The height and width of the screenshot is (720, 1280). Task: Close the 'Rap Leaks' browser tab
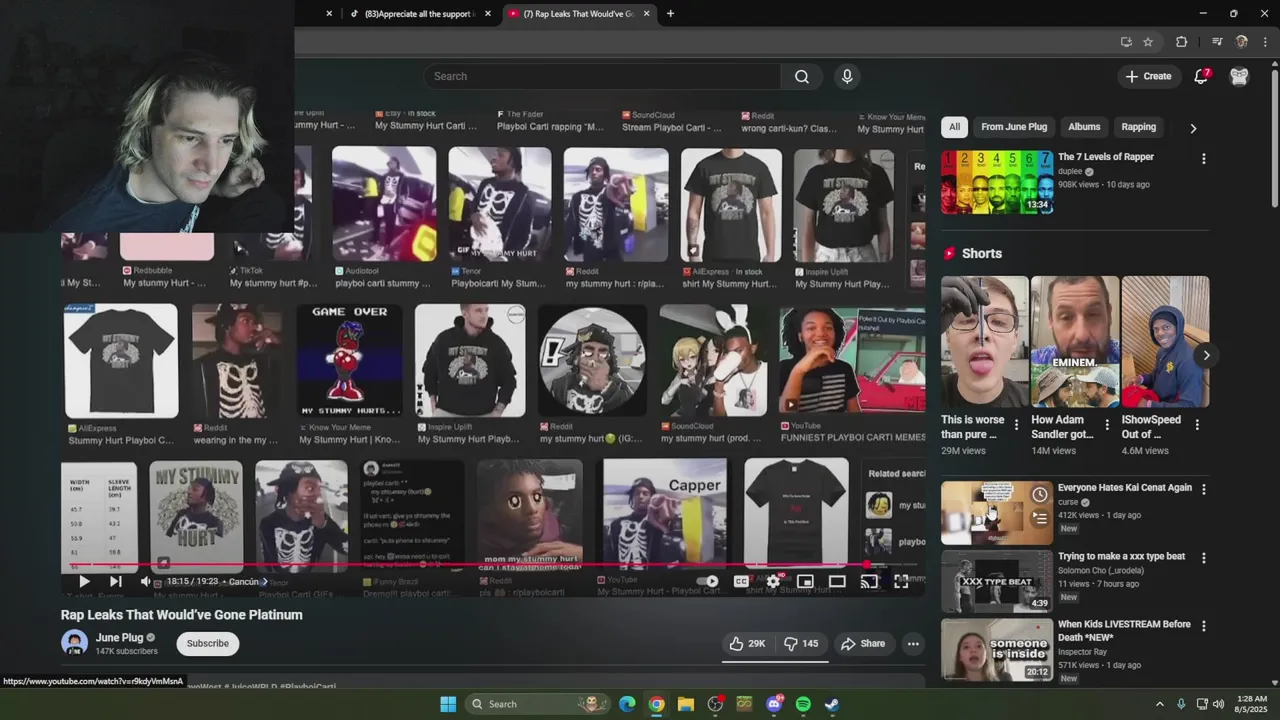pos(647,14)
